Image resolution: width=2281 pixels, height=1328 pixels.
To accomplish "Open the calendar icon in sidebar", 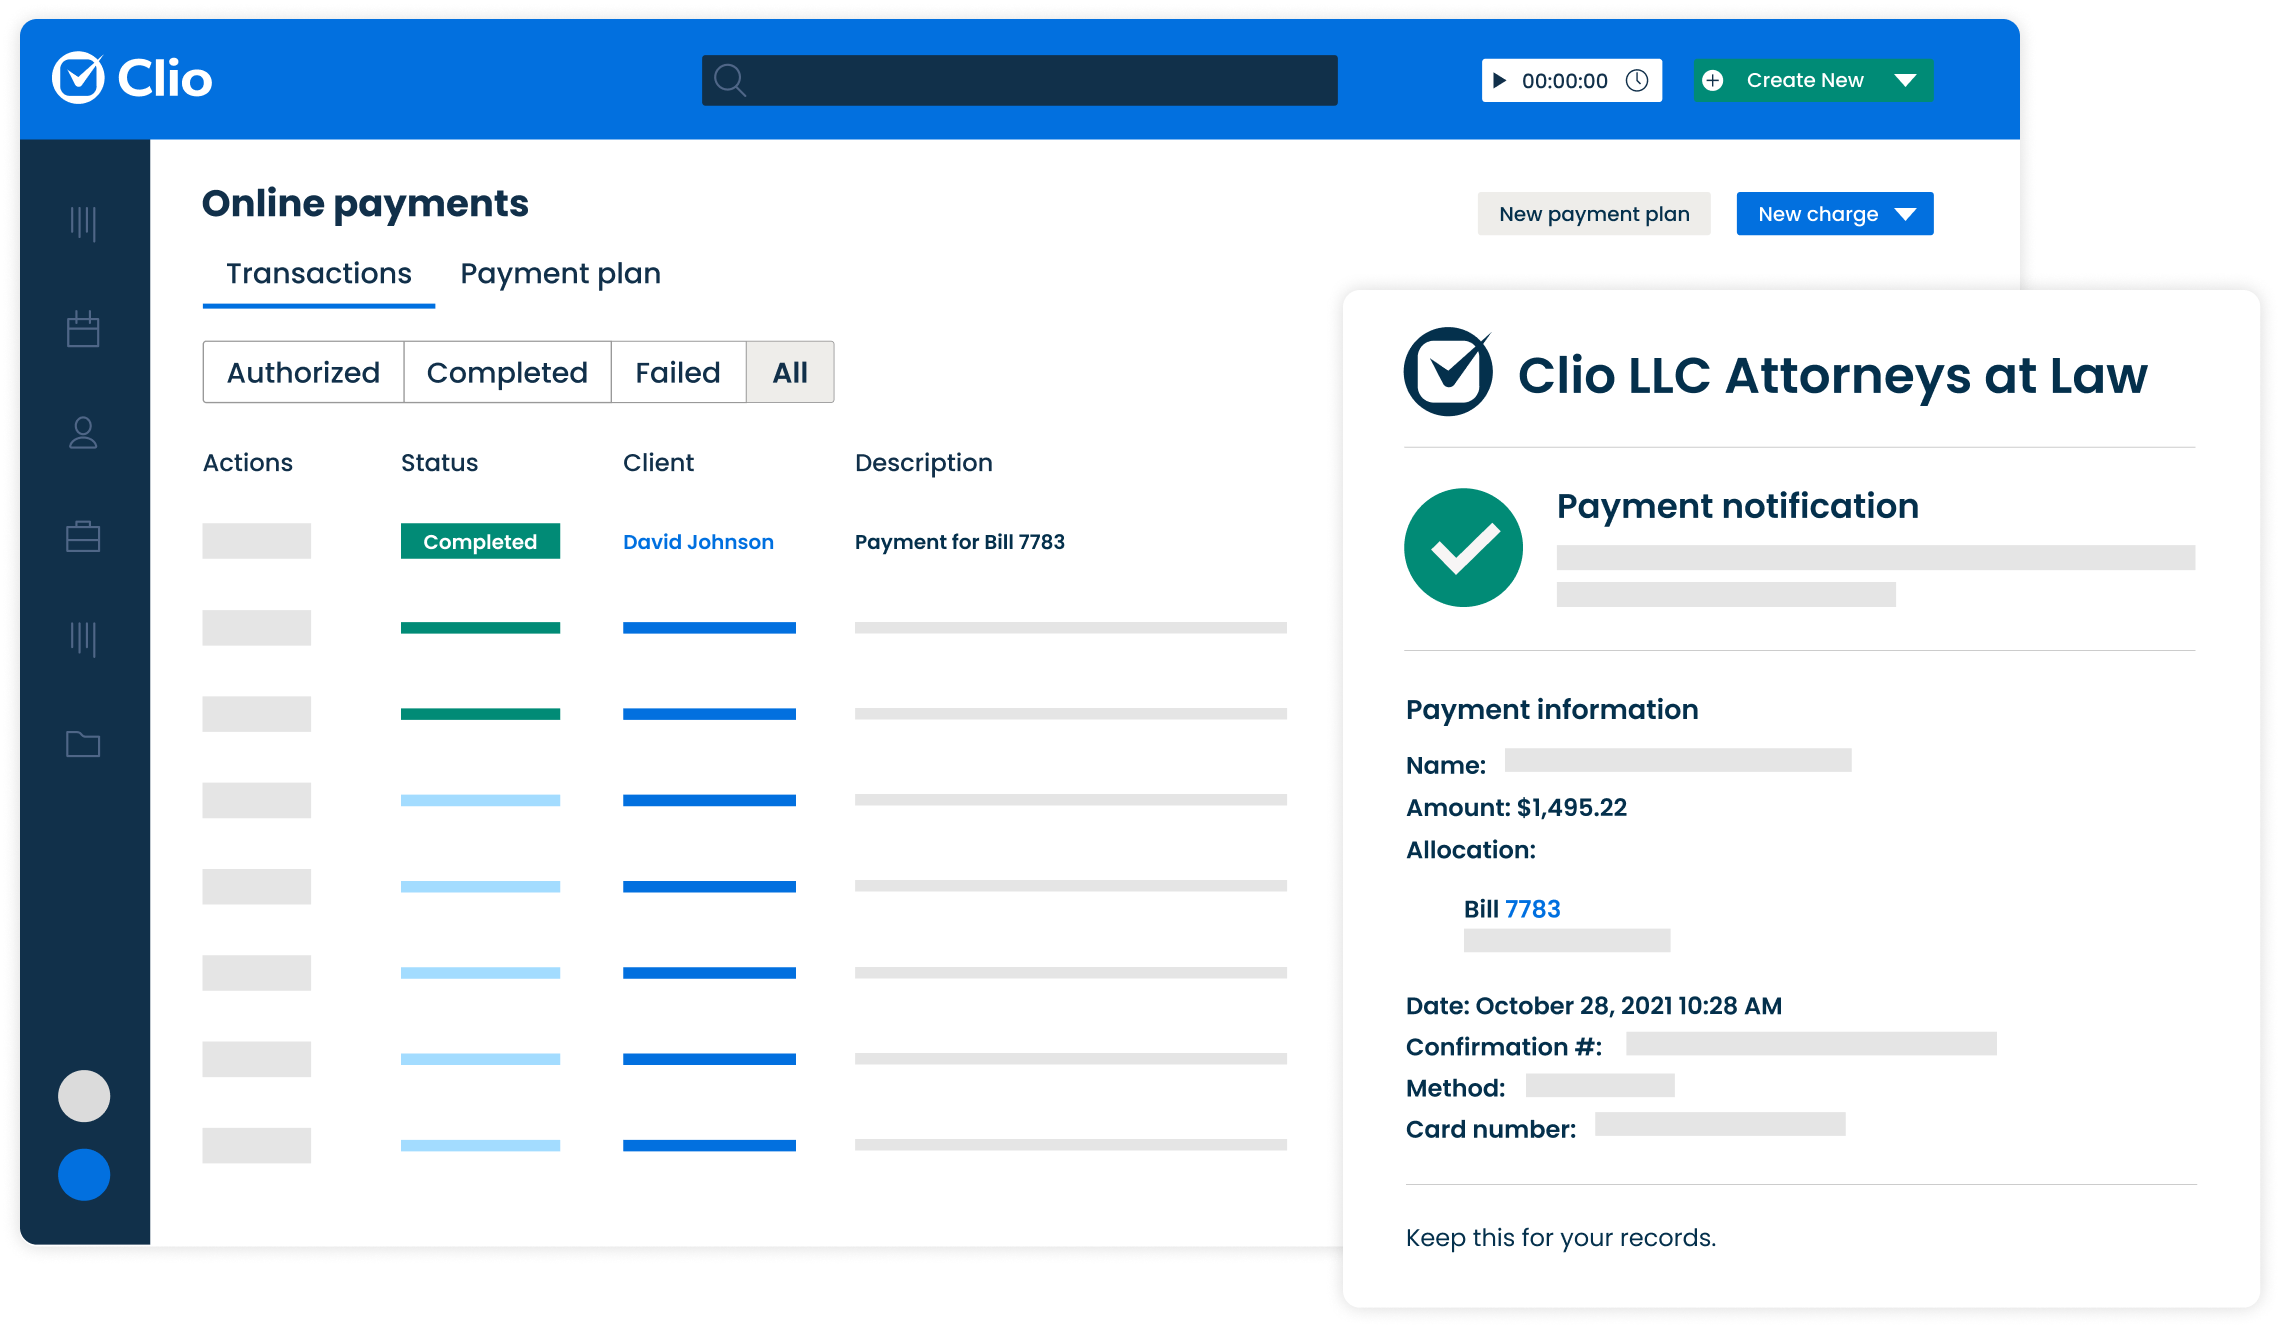I will [83, 328].
